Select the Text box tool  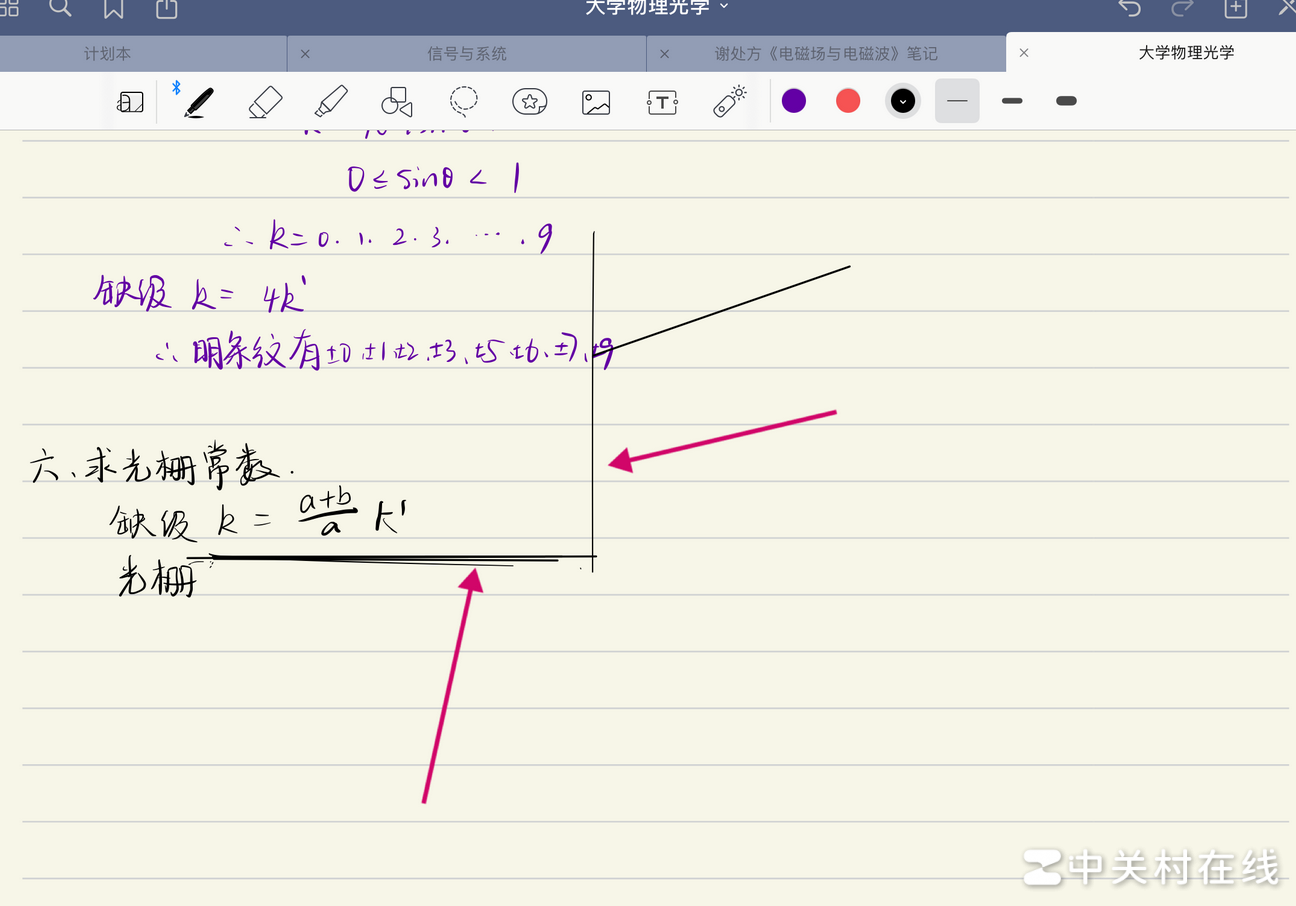coord(662,102)
